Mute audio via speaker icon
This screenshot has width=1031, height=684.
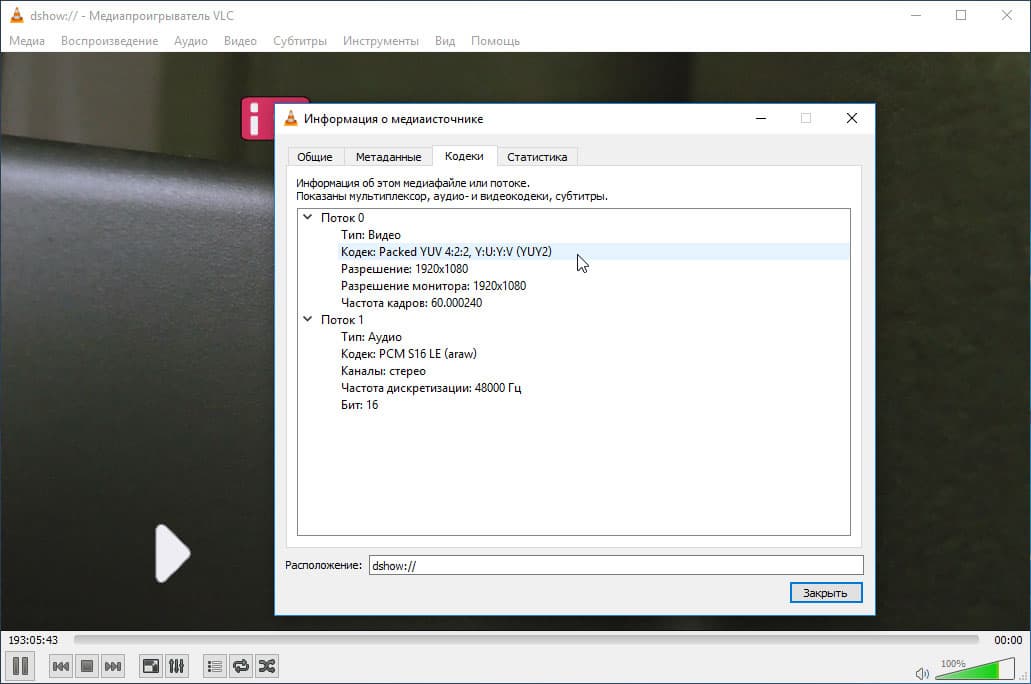pyautogui.click(x=922, y=673)
